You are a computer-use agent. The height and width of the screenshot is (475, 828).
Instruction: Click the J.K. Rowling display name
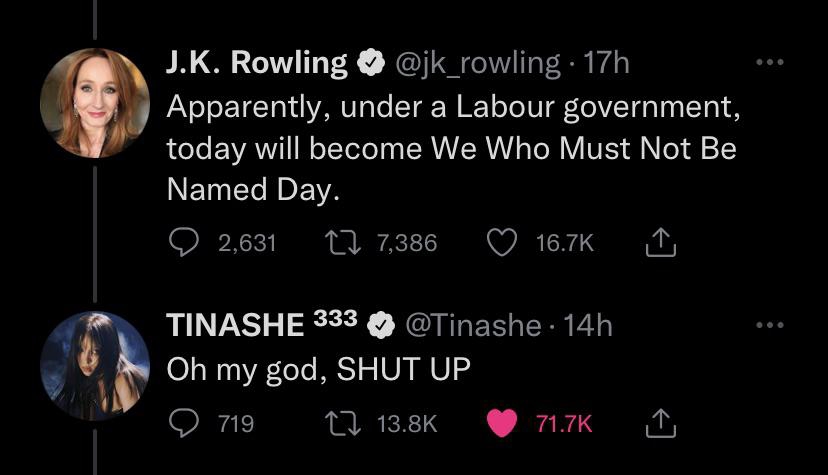tap(256, 63)
